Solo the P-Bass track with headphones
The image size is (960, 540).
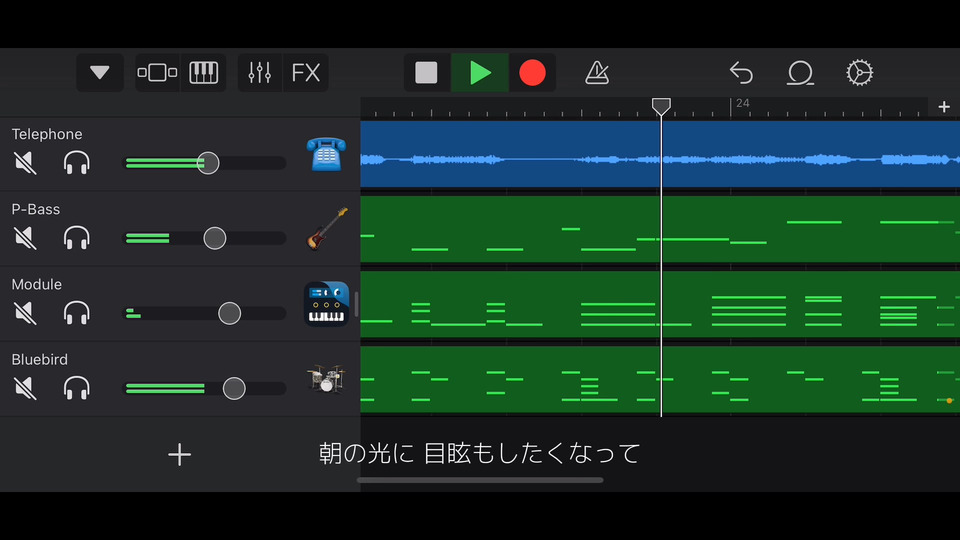[x=77, y=238]
